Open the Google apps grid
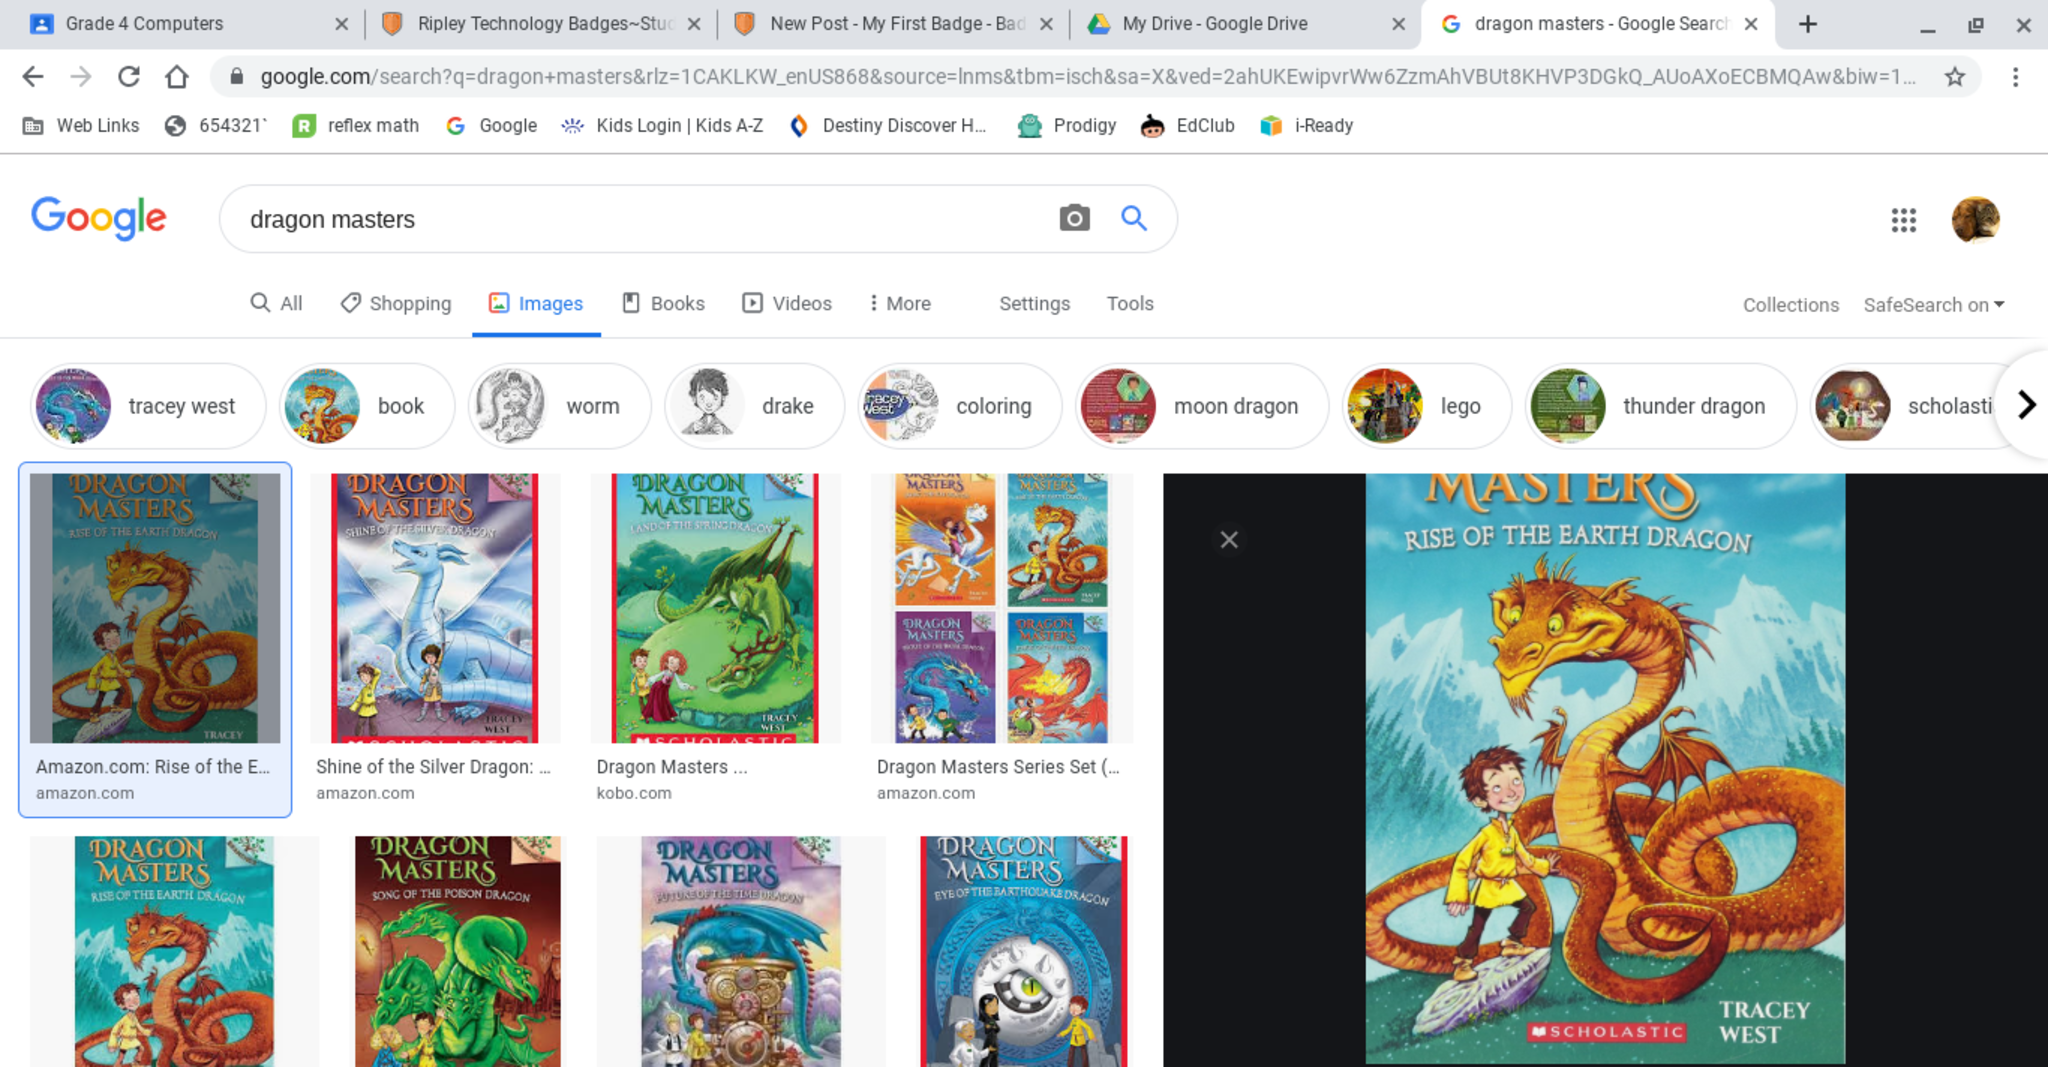The image size is (2048, 1067). pos(1903,220)
